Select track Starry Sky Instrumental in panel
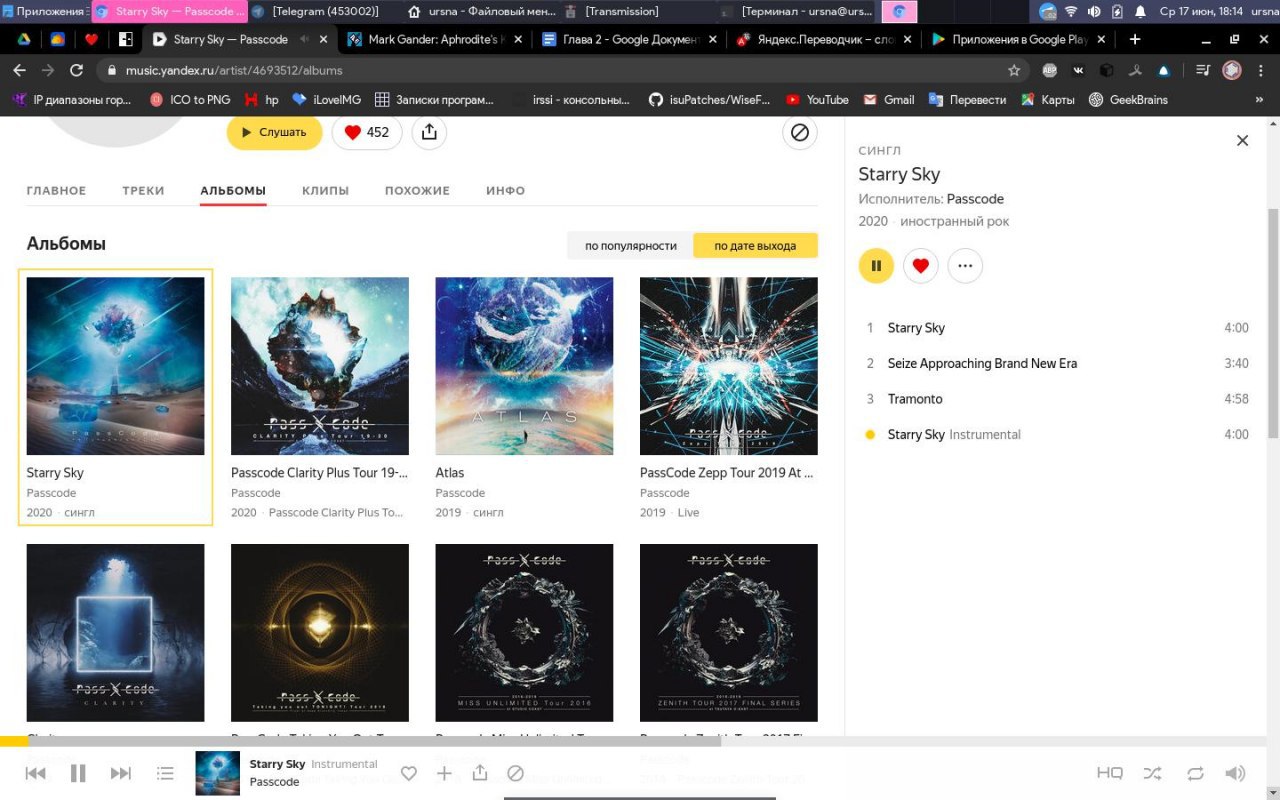Screen dimensions: 1280x800 pyautogui.click(x=1055, y=435)
